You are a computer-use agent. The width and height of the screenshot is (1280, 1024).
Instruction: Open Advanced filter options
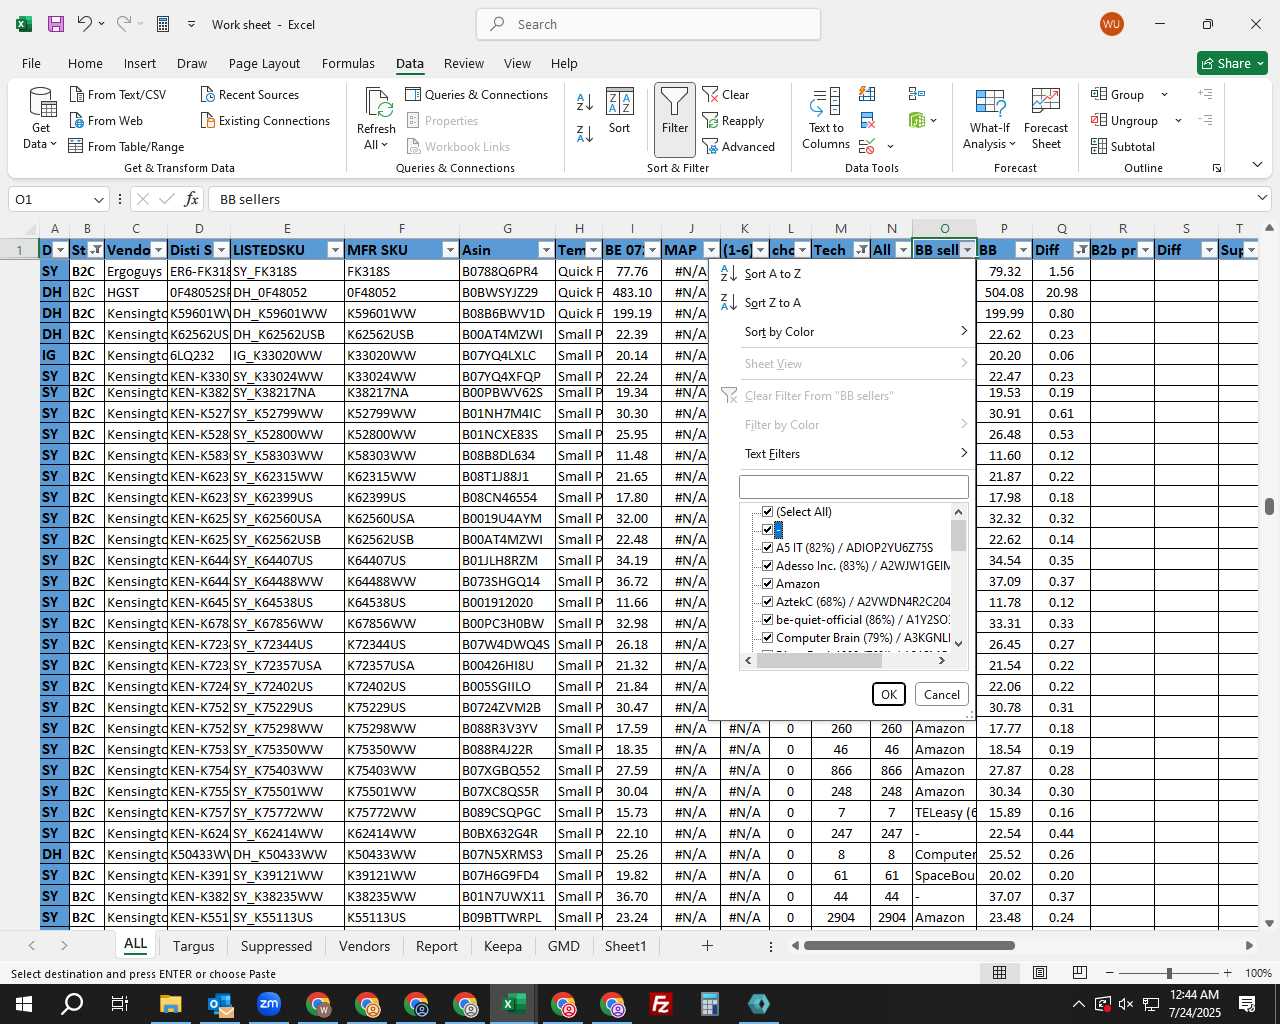point(739,146)
